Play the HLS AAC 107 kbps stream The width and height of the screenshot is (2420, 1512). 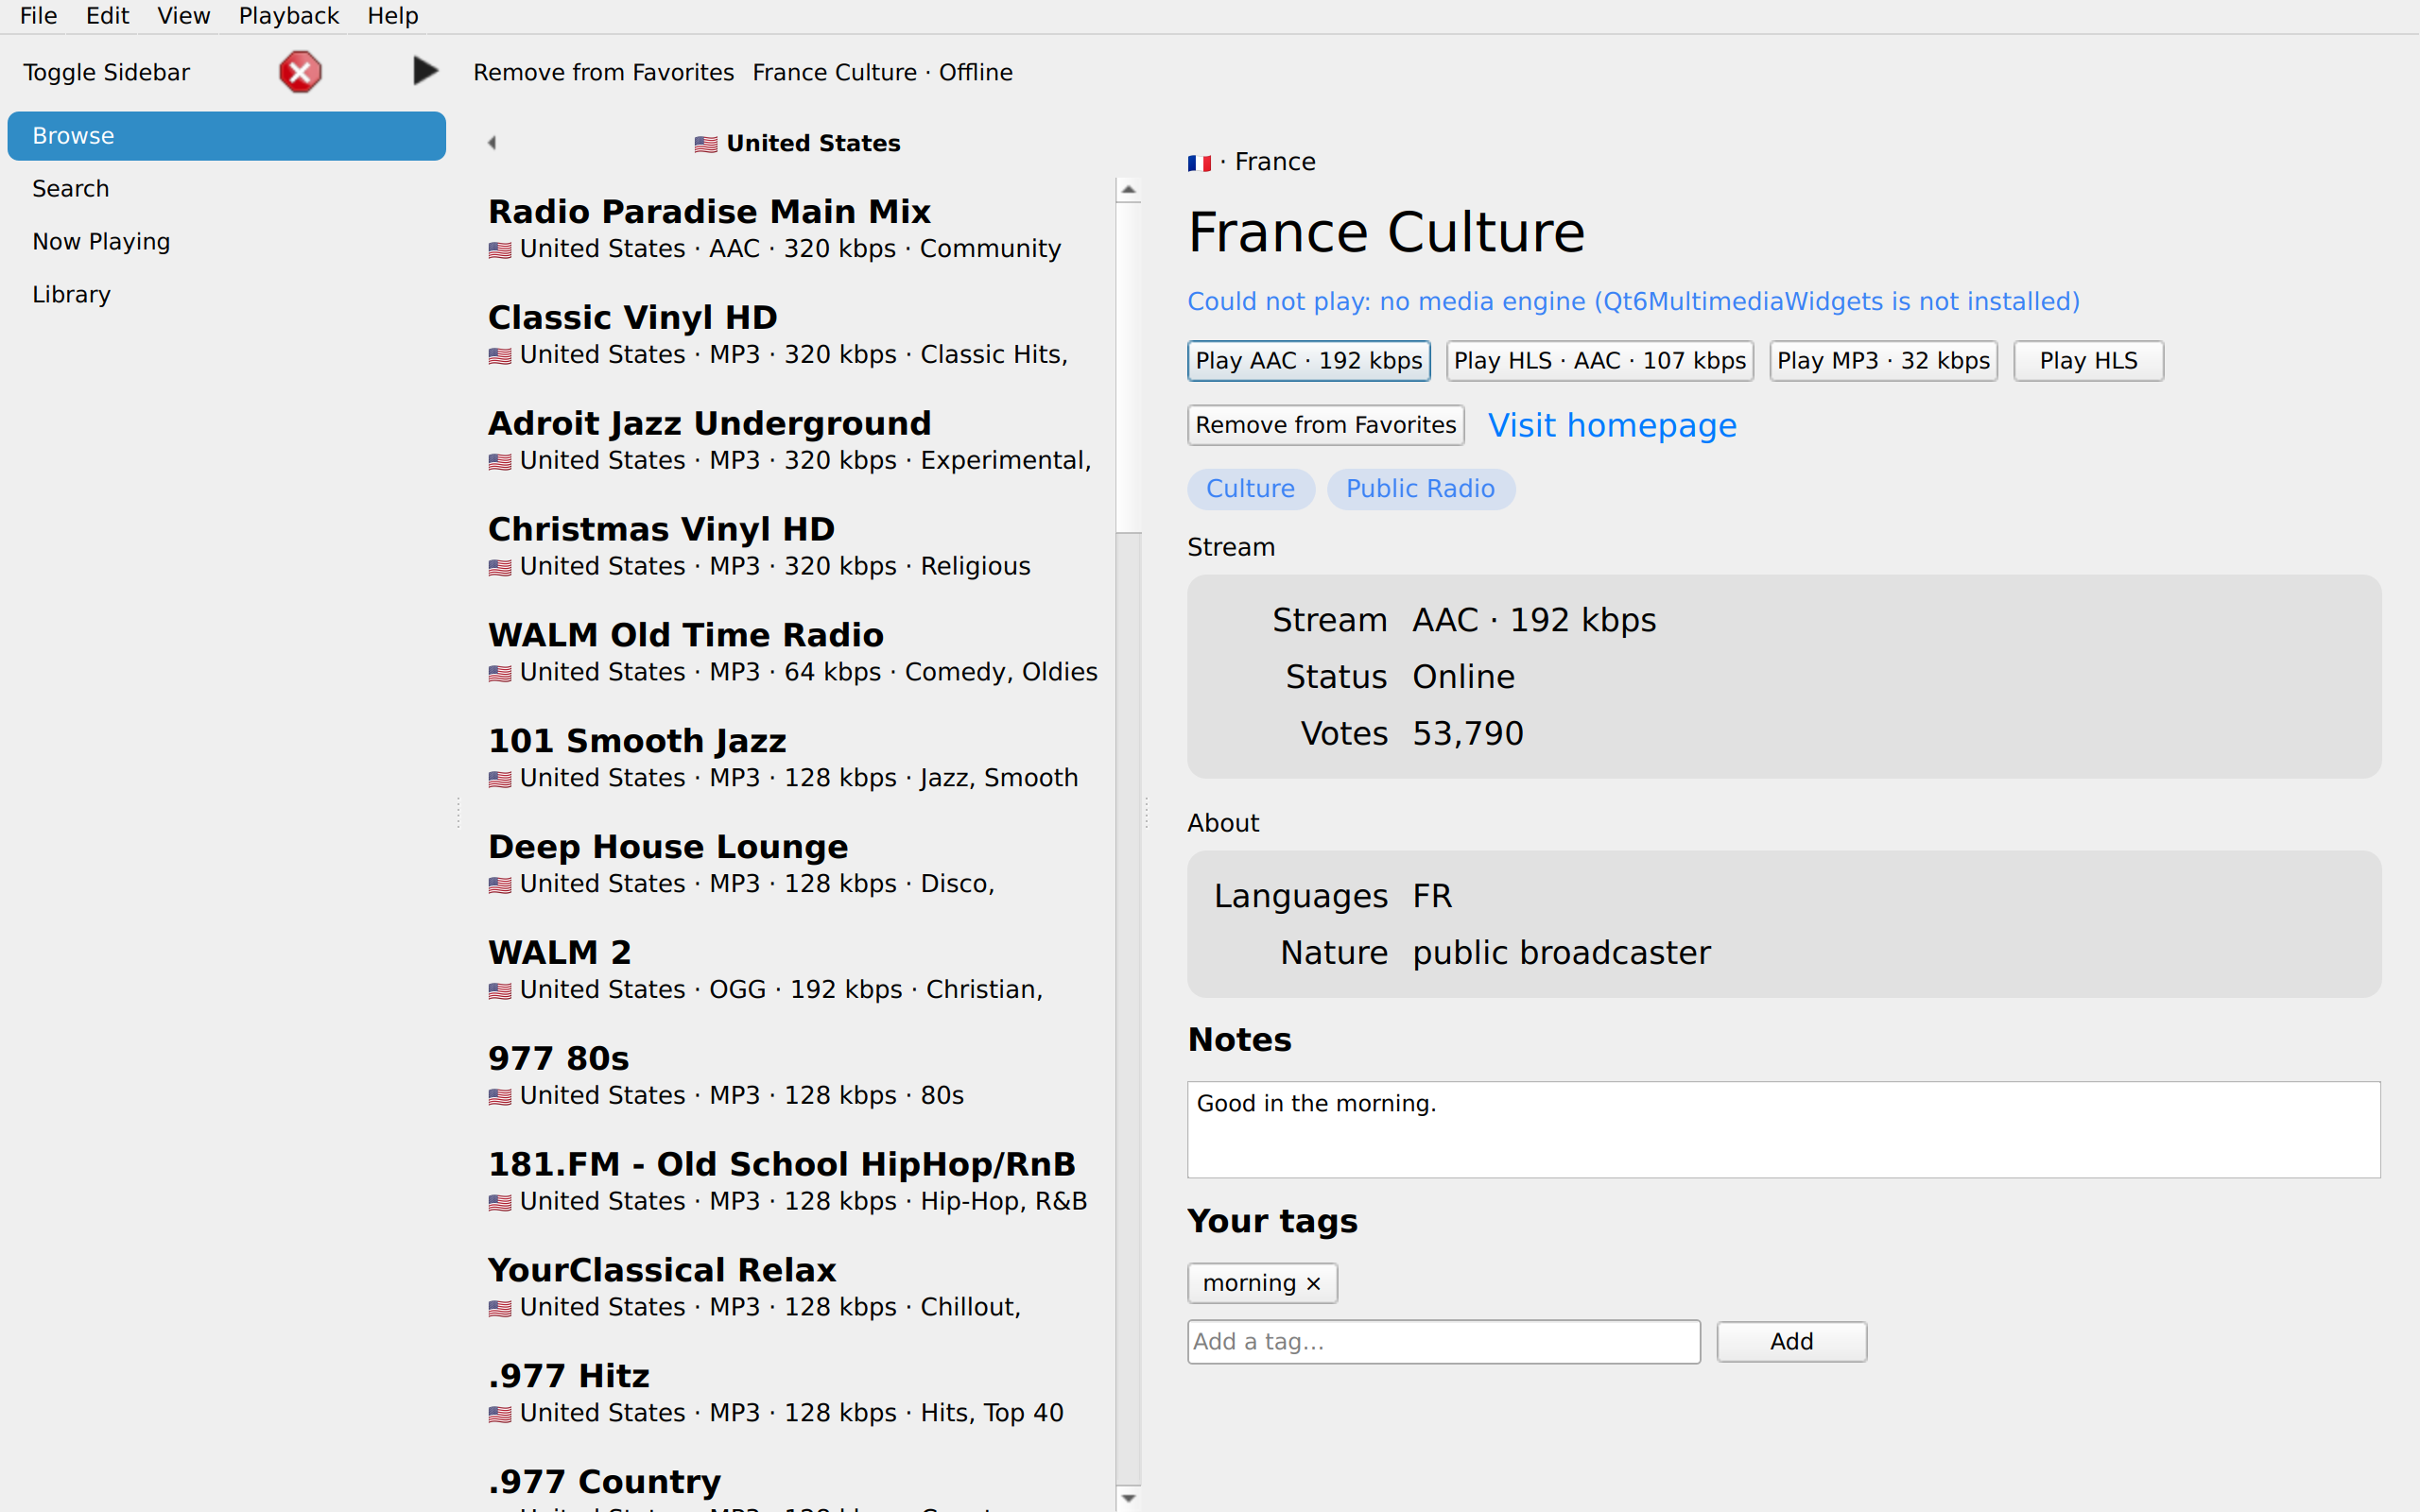click(x=1599, y=361)
